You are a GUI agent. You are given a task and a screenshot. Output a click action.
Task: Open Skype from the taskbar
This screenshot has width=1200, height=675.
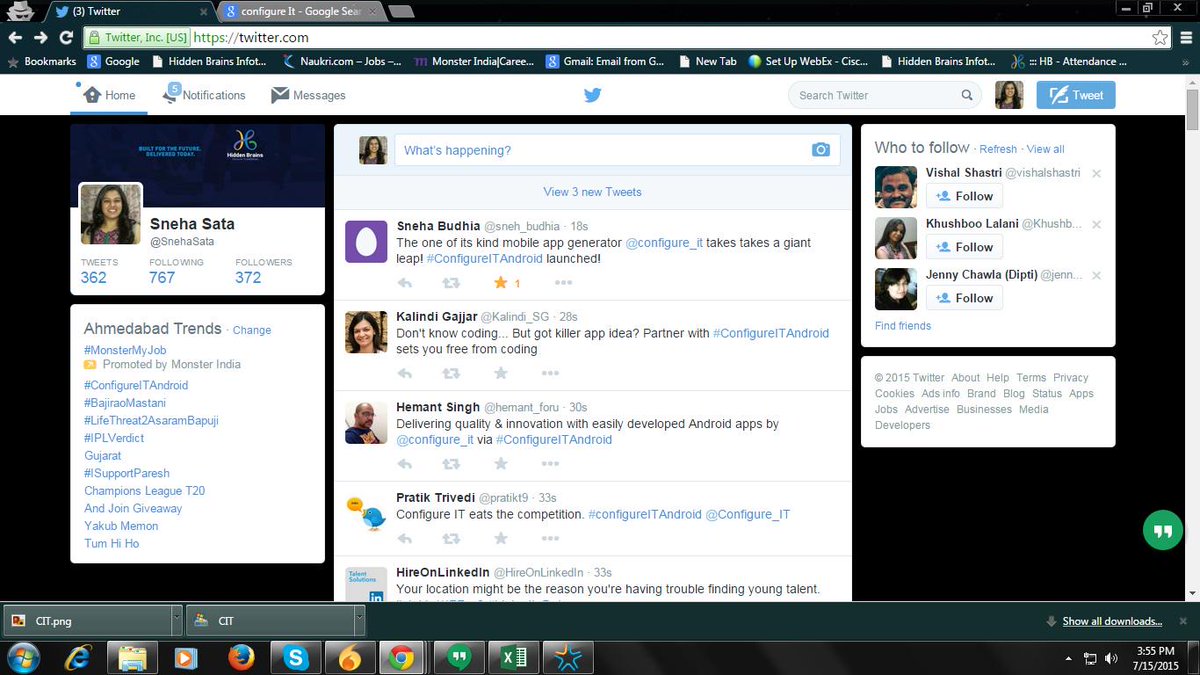[294, 657]
